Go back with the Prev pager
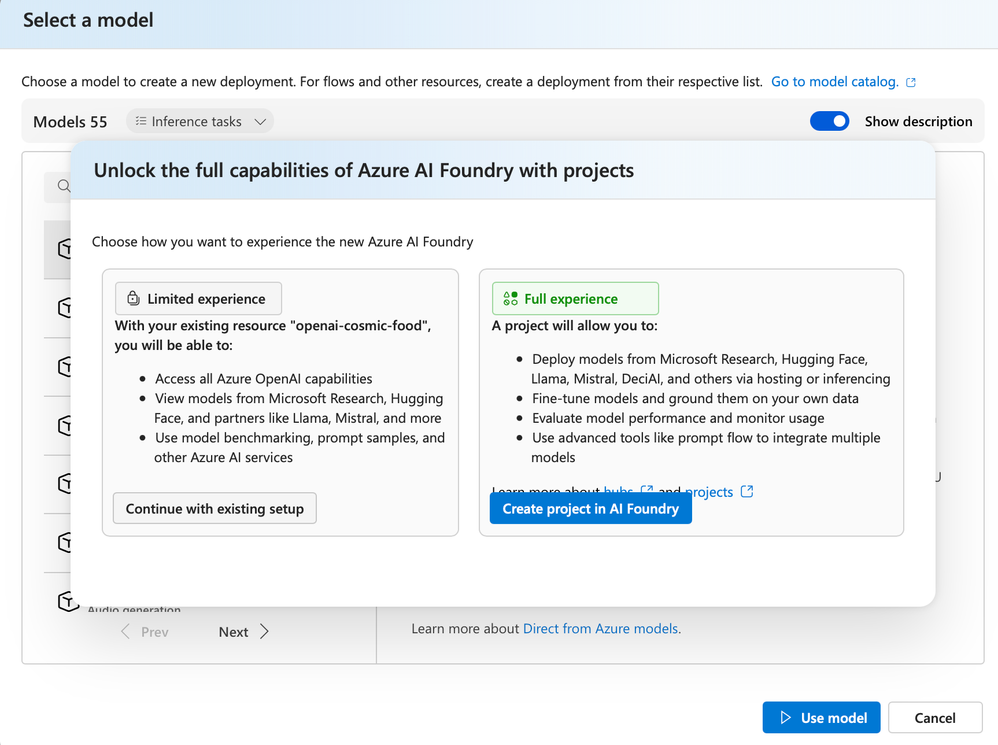 pos(144,631)
